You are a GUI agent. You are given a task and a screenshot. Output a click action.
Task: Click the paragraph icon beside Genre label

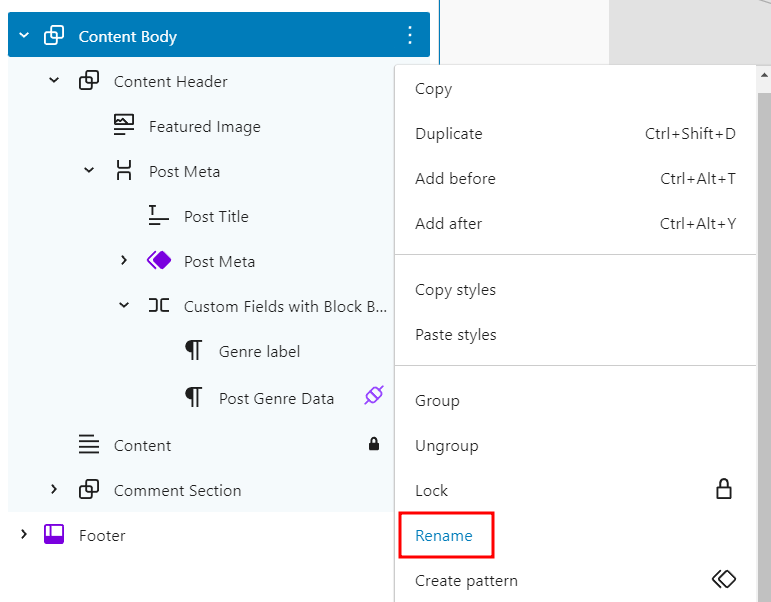click(x=194, y=351)
